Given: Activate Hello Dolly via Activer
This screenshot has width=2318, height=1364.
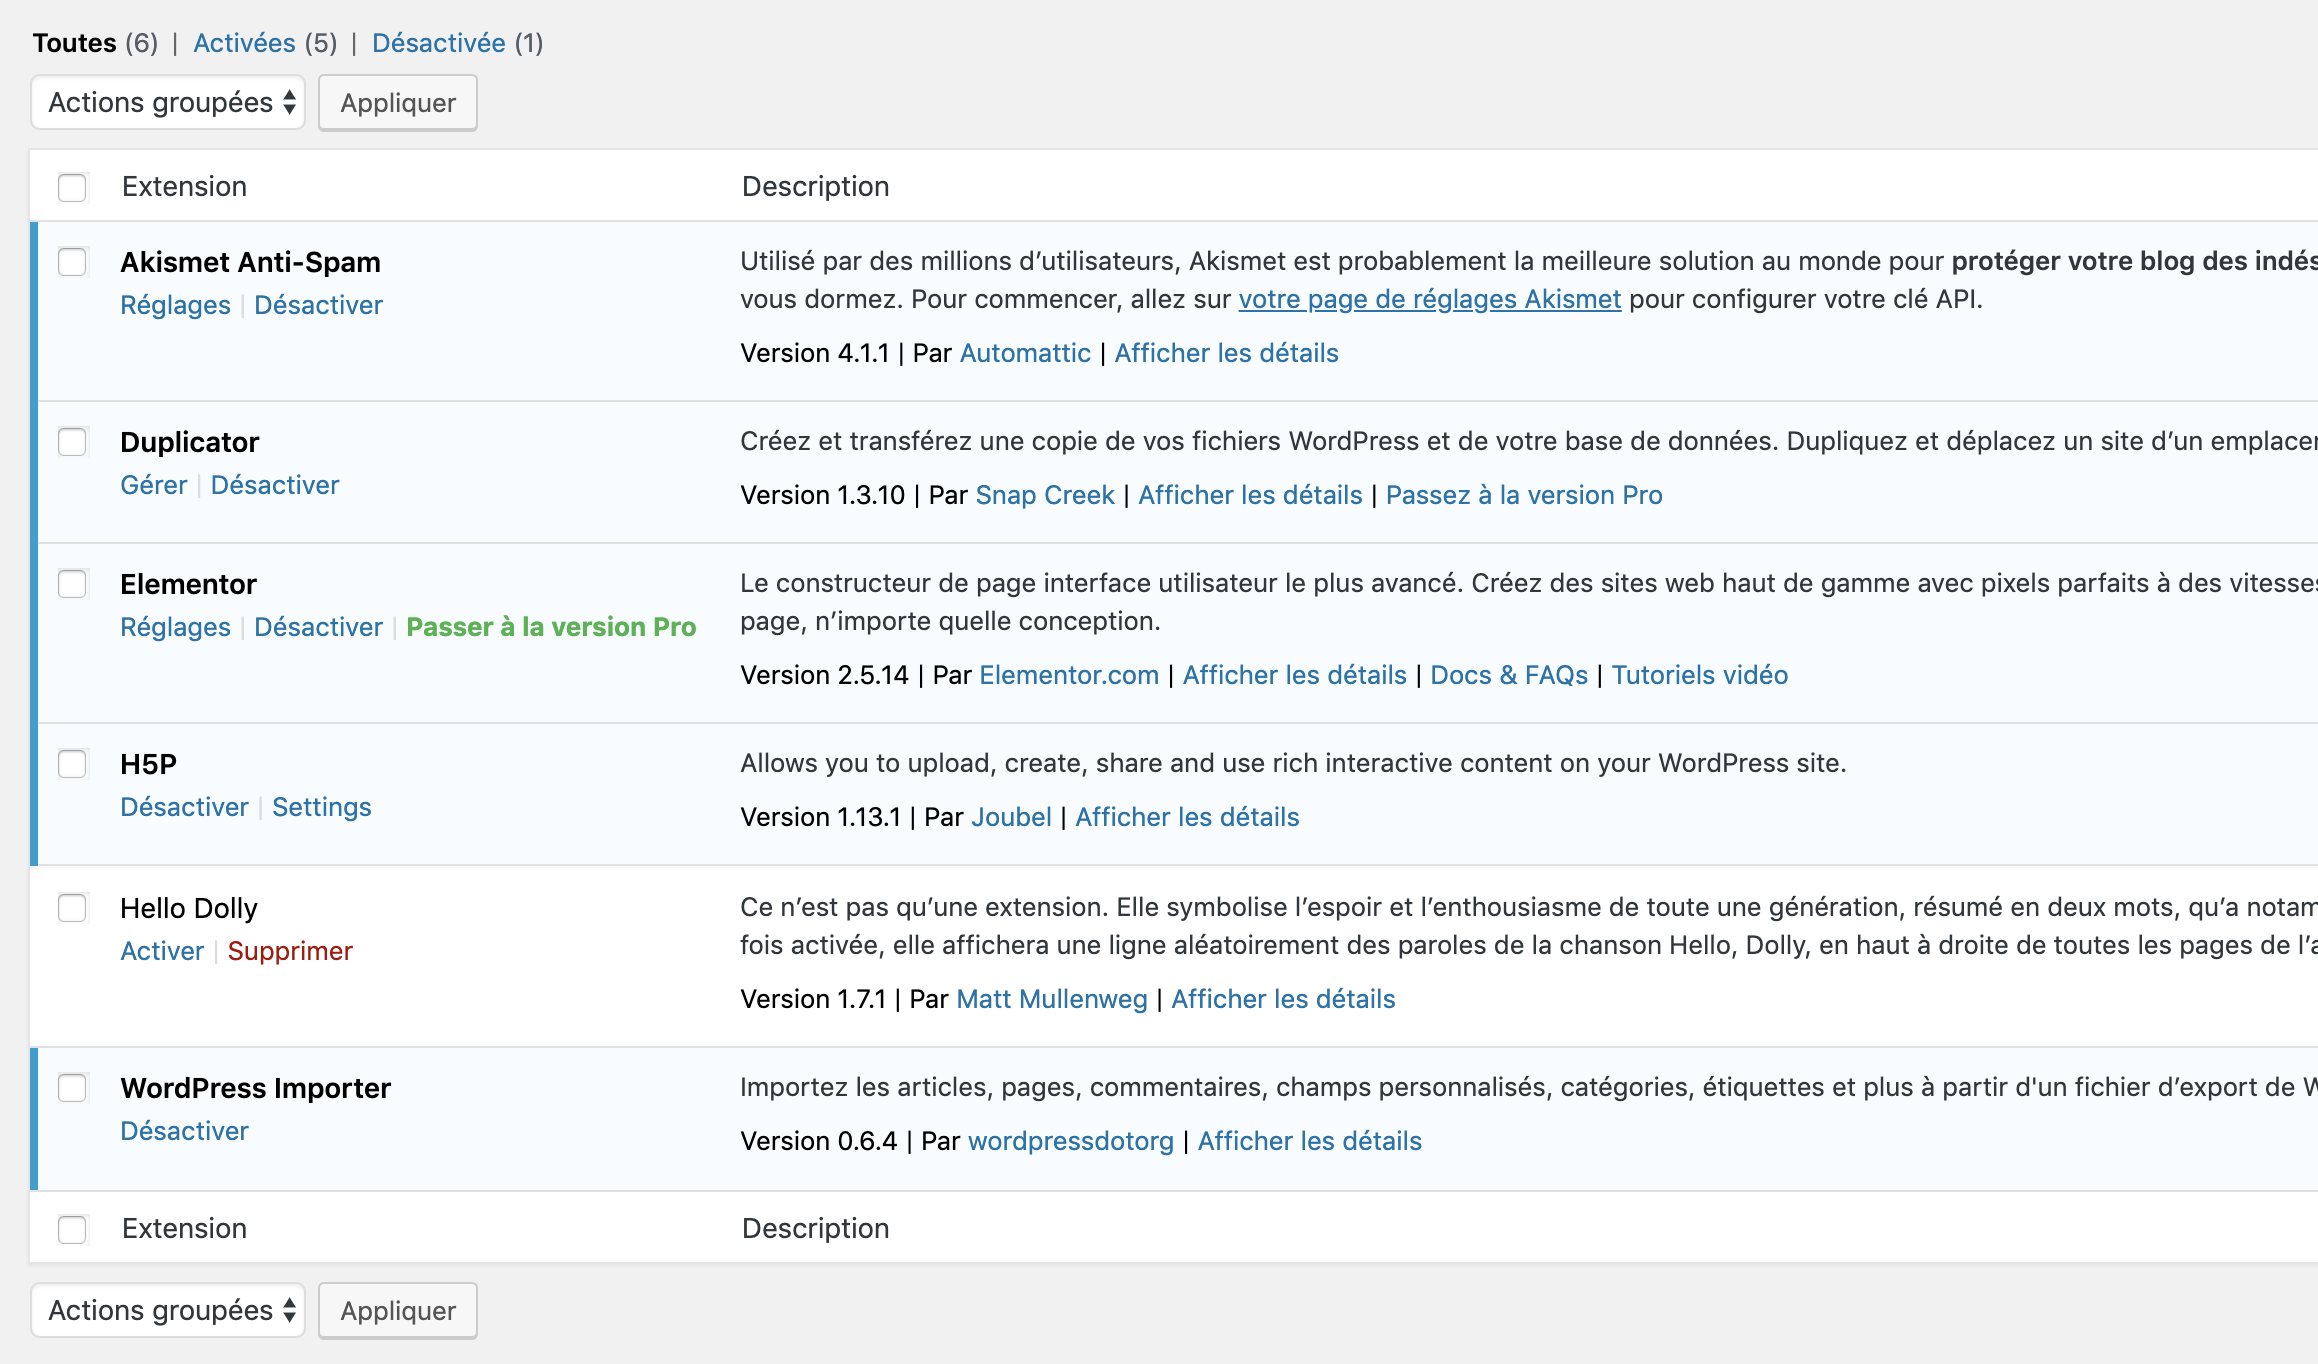Looking at the screenshot, I should pyautogui.click(x=162, y=951).
